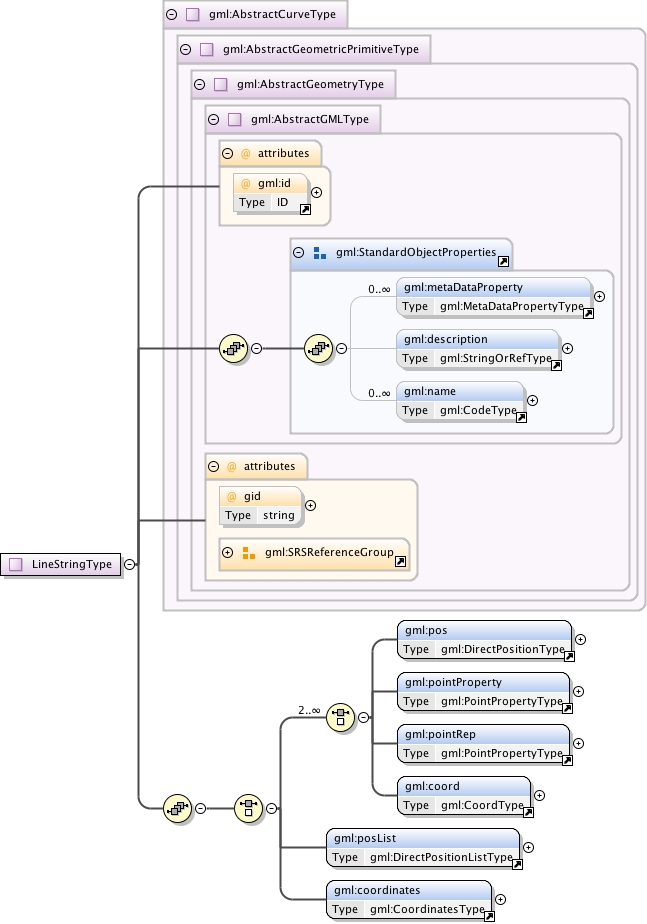The width and height of the screenshot is (647, 924).
Task: Follow the gml:SRSReferenceGroup reference arrow
Action: (400, 561)
